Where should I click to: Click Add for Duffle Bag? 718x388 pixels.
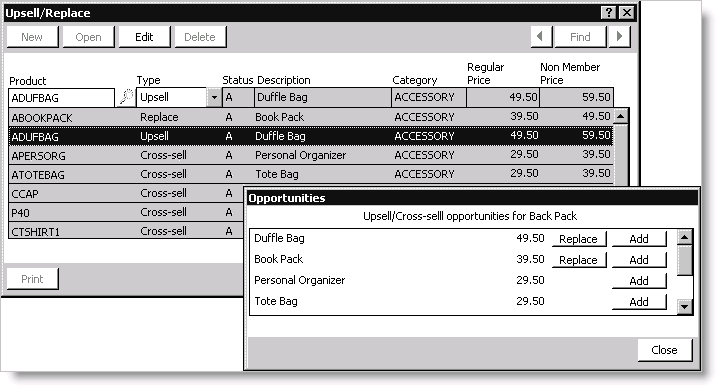tap(639, 239)
